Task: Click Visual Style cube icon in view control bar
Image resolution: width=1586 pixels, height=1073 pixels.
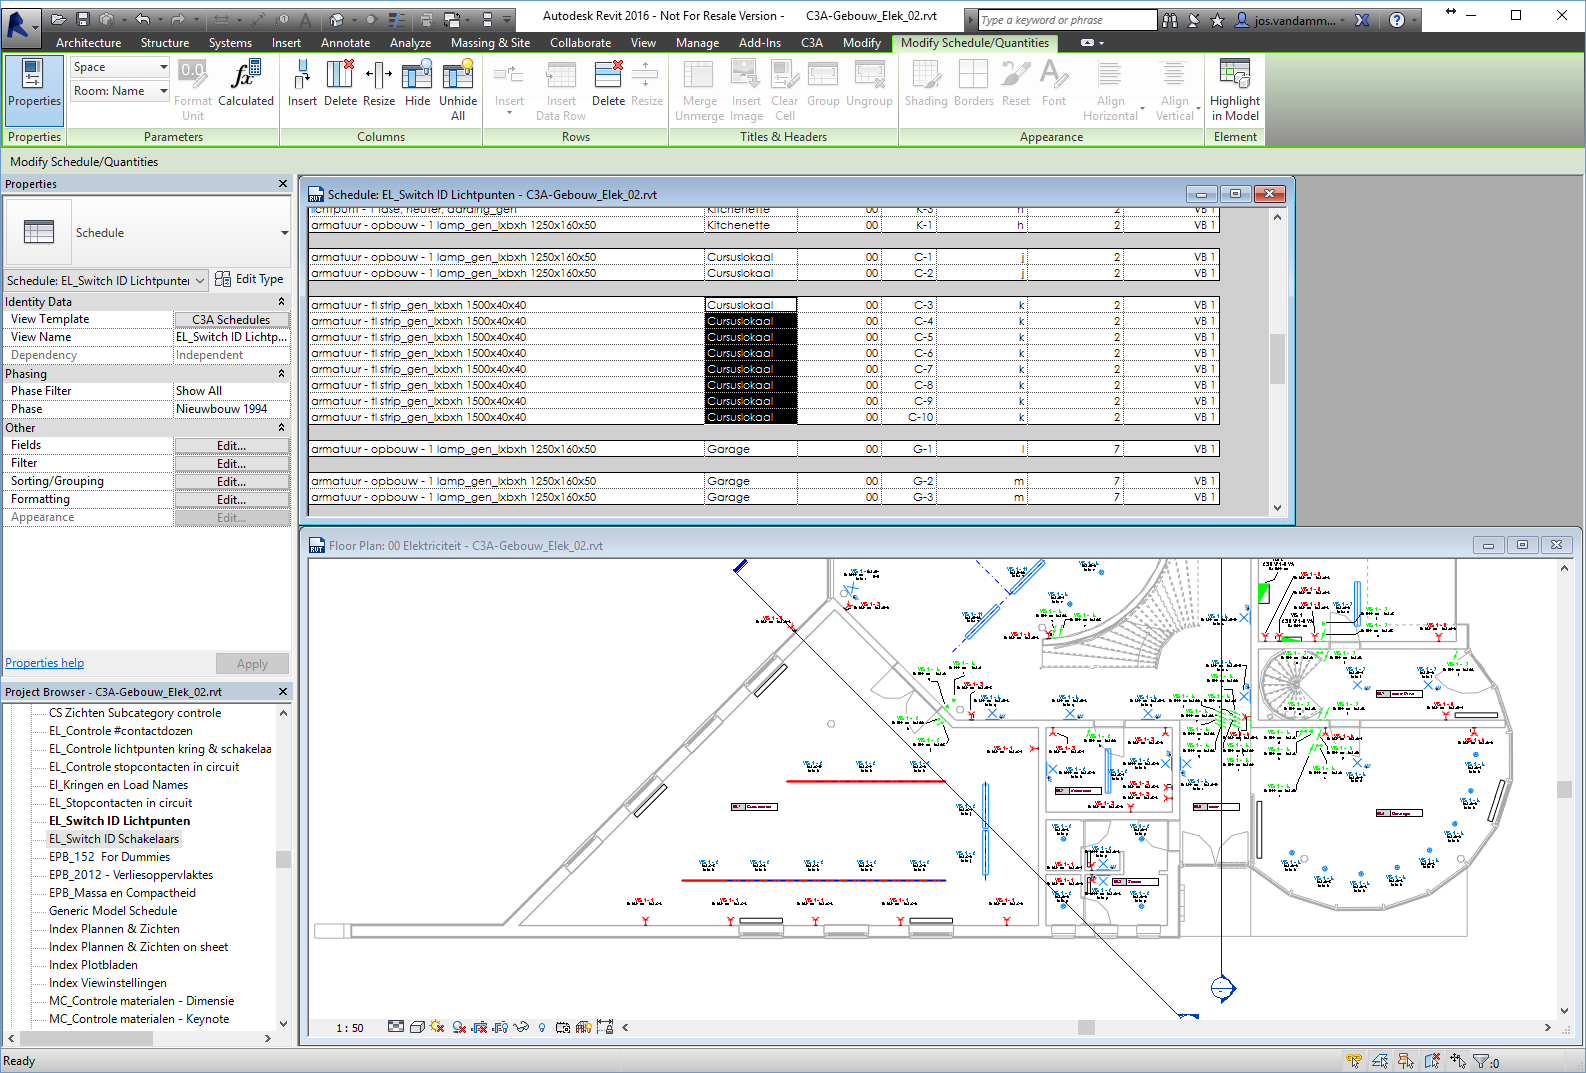Action: [417, 1027]
